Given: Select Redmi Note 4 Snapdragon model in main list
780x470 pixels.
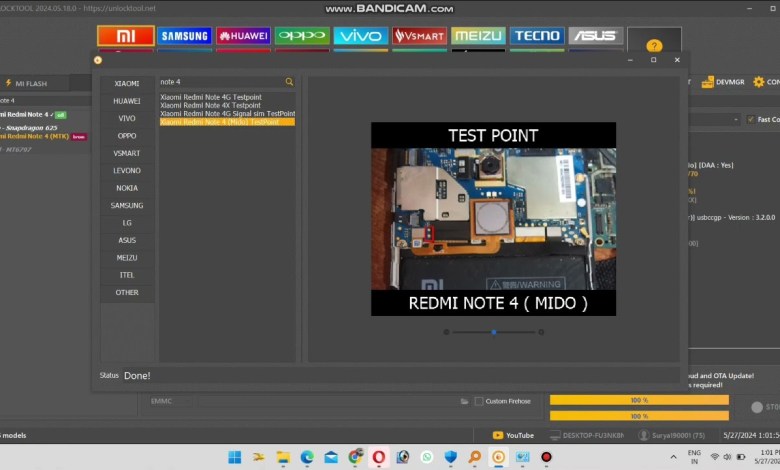Looking at the screenshot, I should tap(33, 115).
